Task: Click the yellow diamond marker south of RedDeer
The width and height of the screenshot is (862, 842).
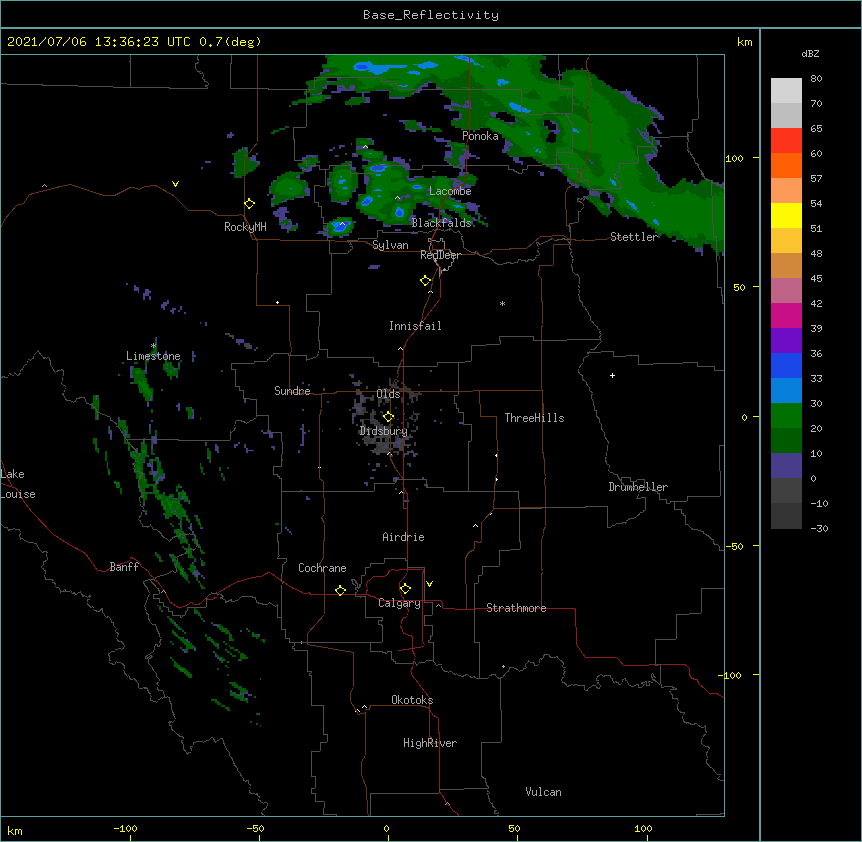Action: [x=426, y=281]
